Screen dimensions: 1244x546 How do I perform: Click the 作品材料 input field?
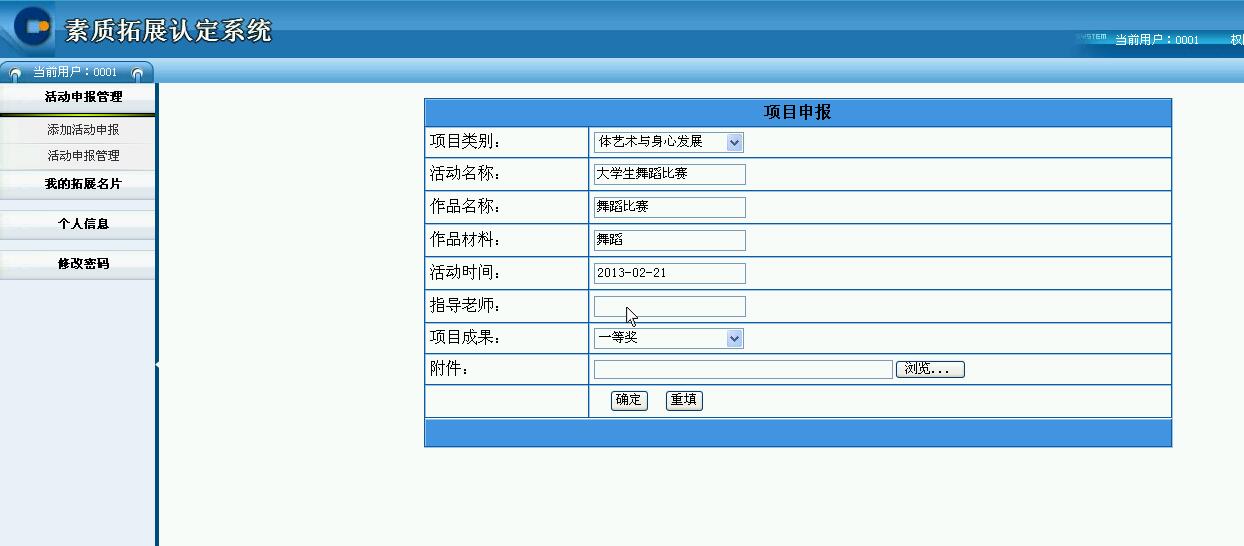[x=669, y=240]
